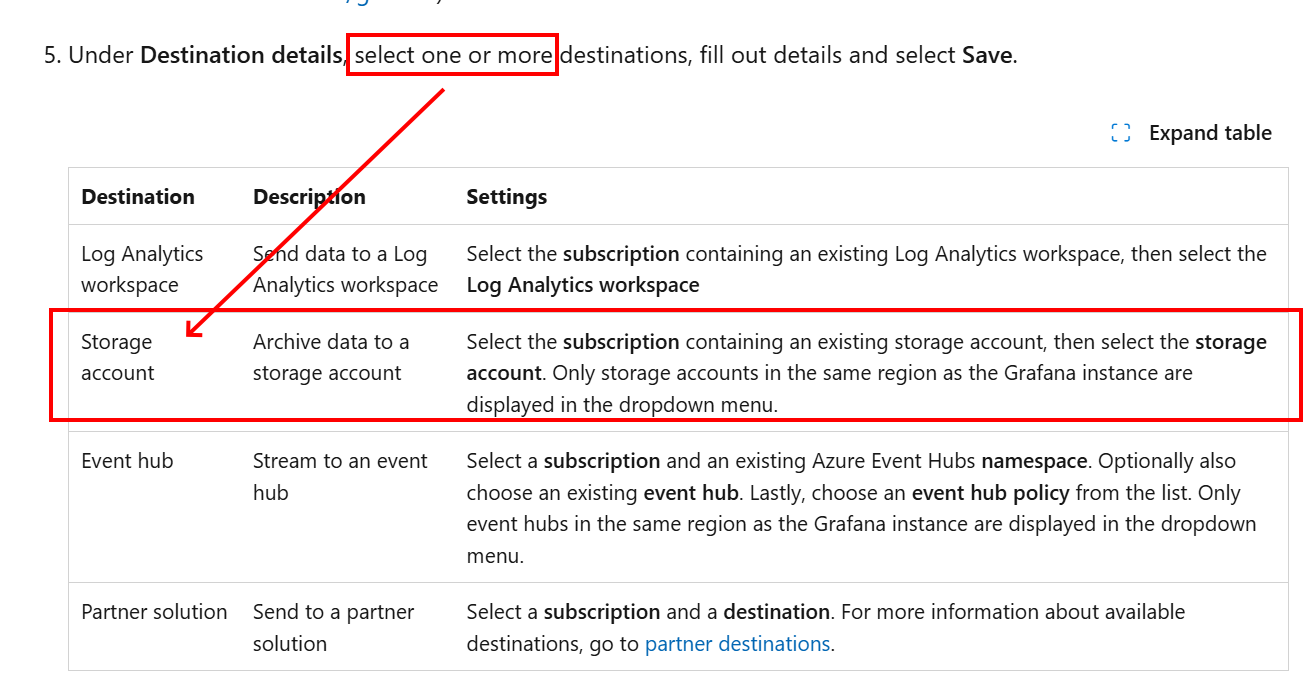Select the Partner solution destination cell
Screen dimensions: 1313x692
pyautogui.click(x=154, y=612)
